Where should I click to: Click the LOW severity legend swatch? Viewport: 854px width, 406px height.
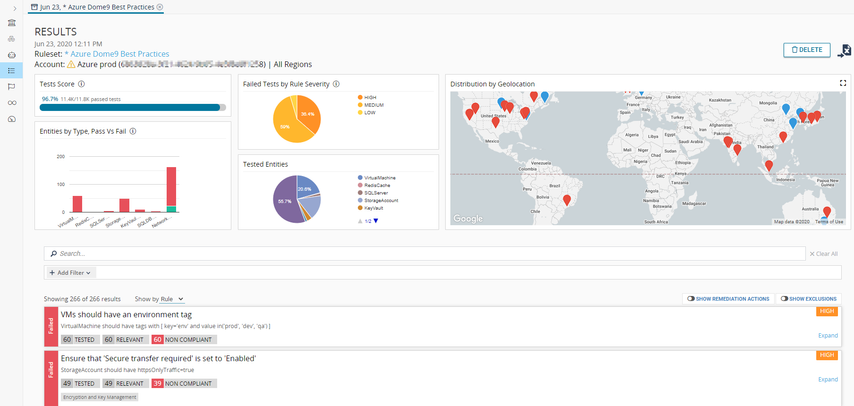[x=360, y=113]
